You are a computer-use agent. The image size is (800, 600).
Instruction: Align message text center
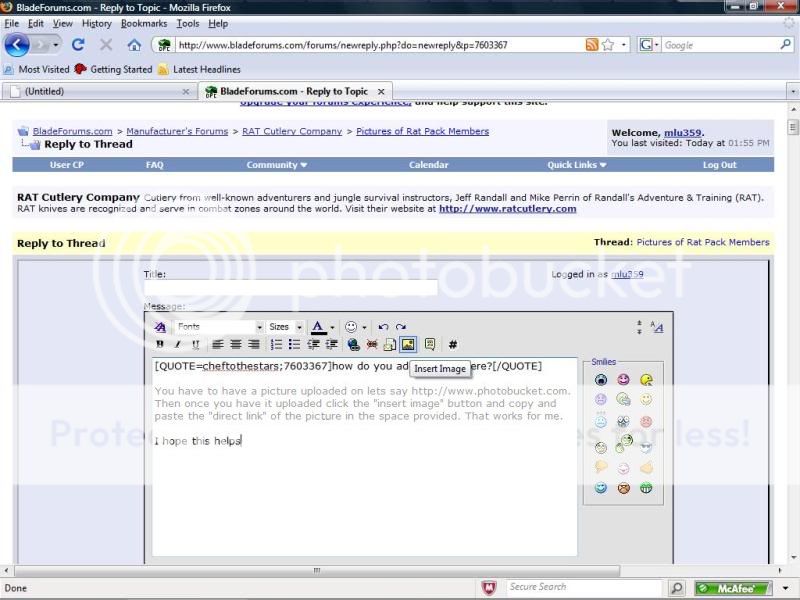(236, 344)
